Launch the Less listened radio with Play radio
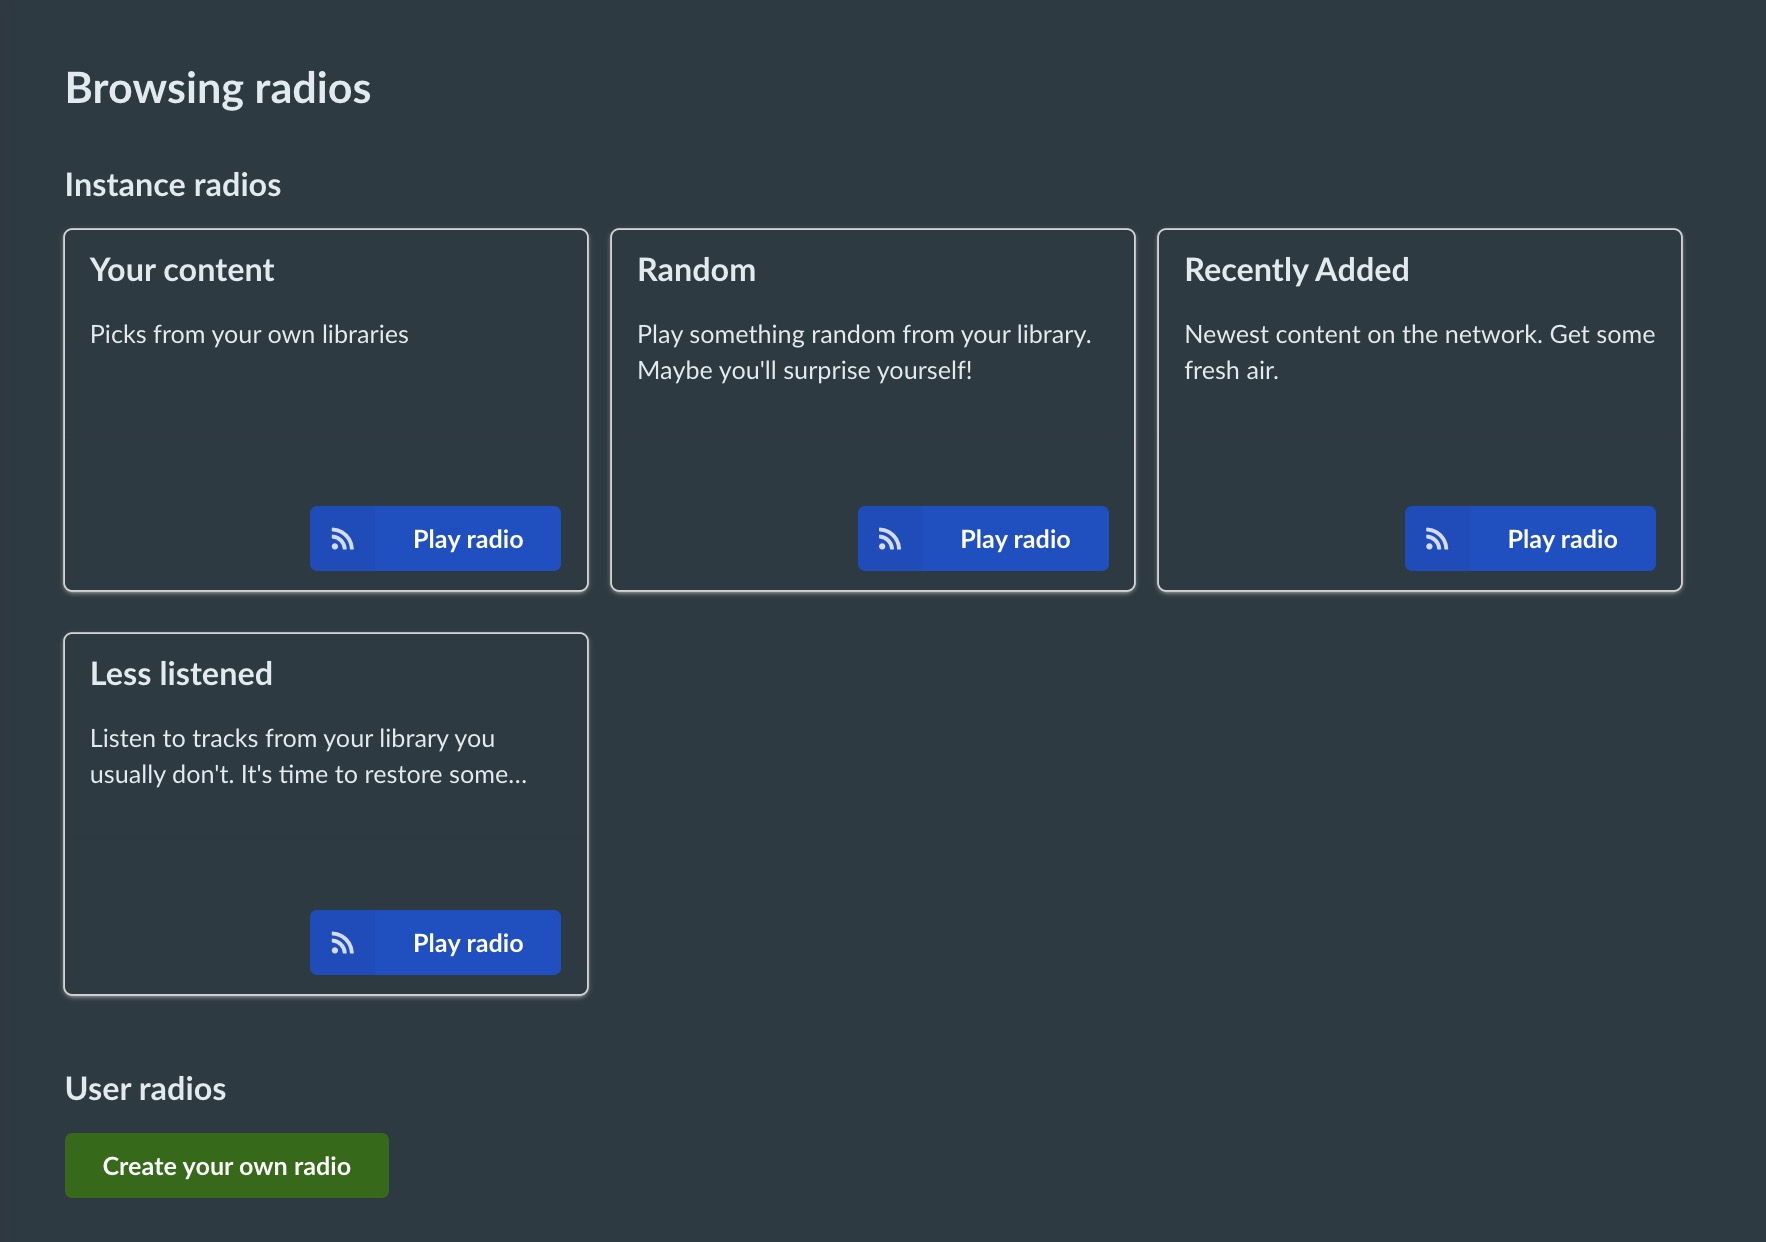1766x1242 pixels. 467,943
